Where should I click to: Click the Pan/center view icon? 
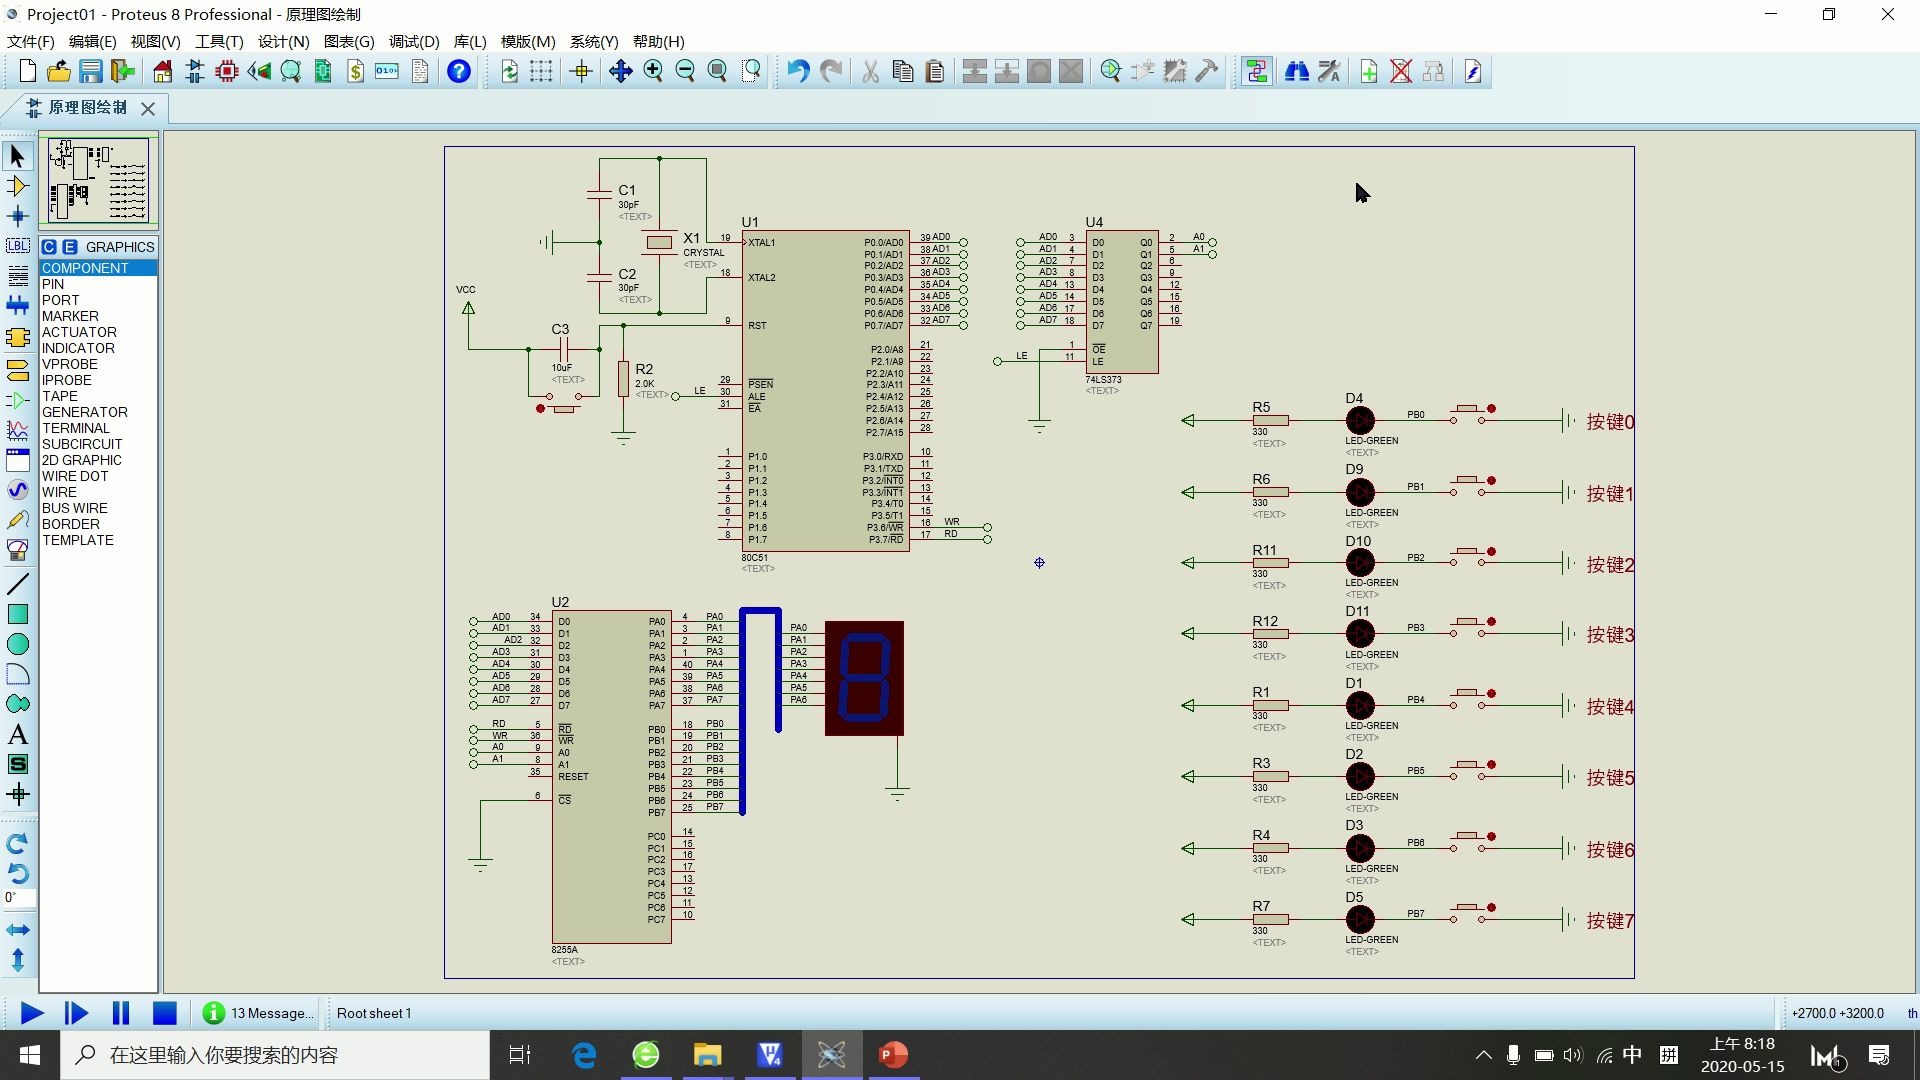click(621, 71)
